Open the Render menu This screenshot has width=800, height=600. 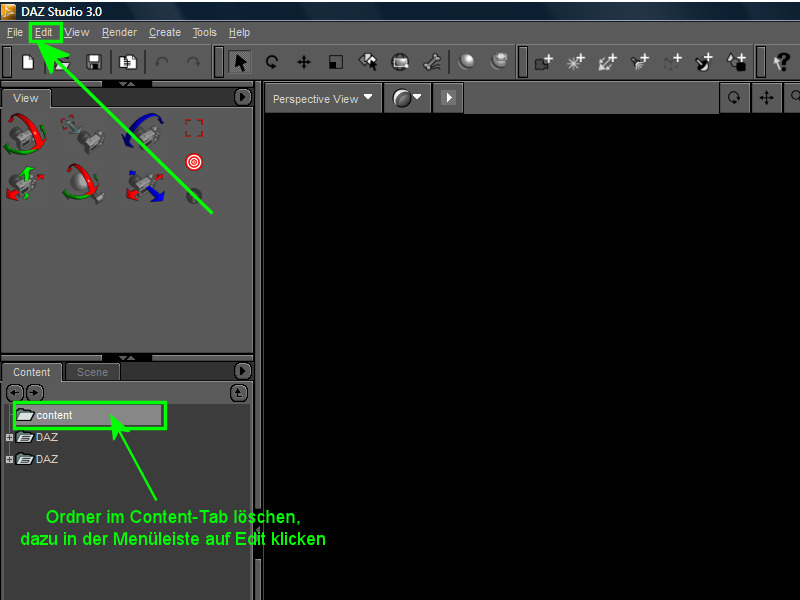(x=119, y=33)
